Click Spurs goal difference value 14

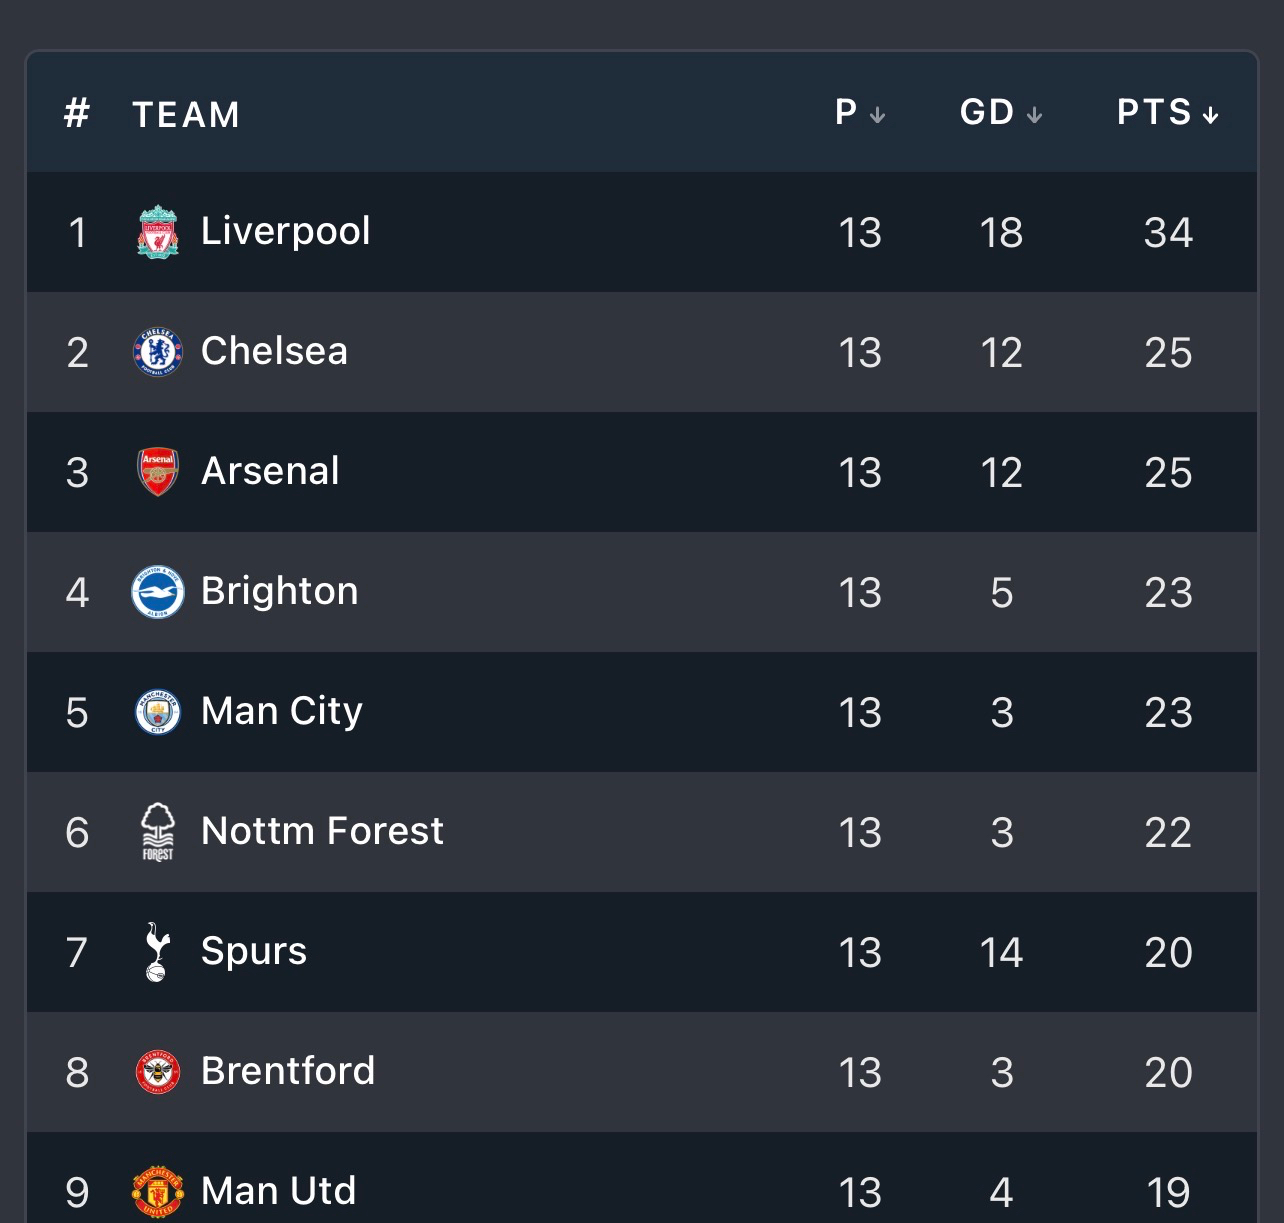click(1001, 952)
